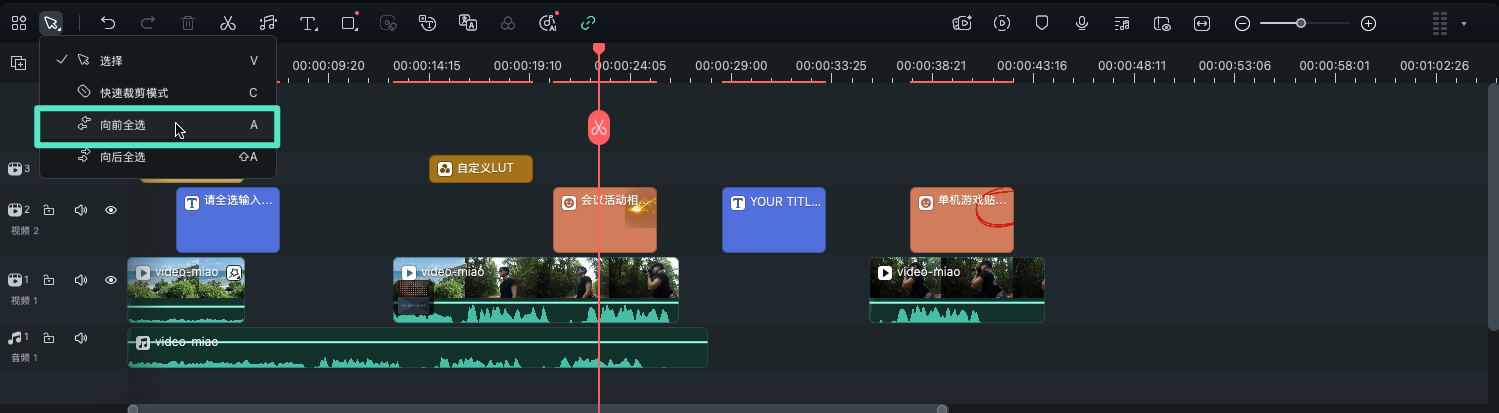
Task: Click the speech-to-text icon
Action: [x=428, y=23]
